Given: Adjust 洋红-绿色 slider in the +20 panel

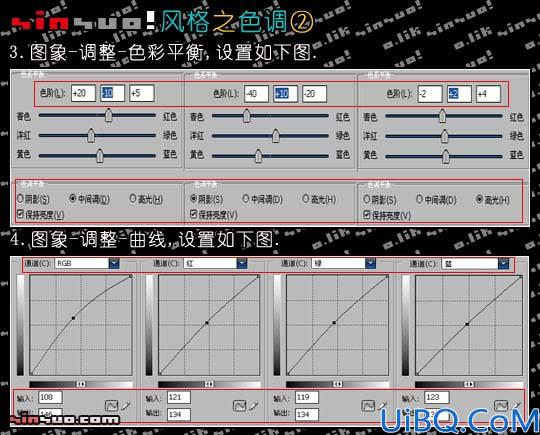Looking at the screenshot, I should click(x=91, y=135).
